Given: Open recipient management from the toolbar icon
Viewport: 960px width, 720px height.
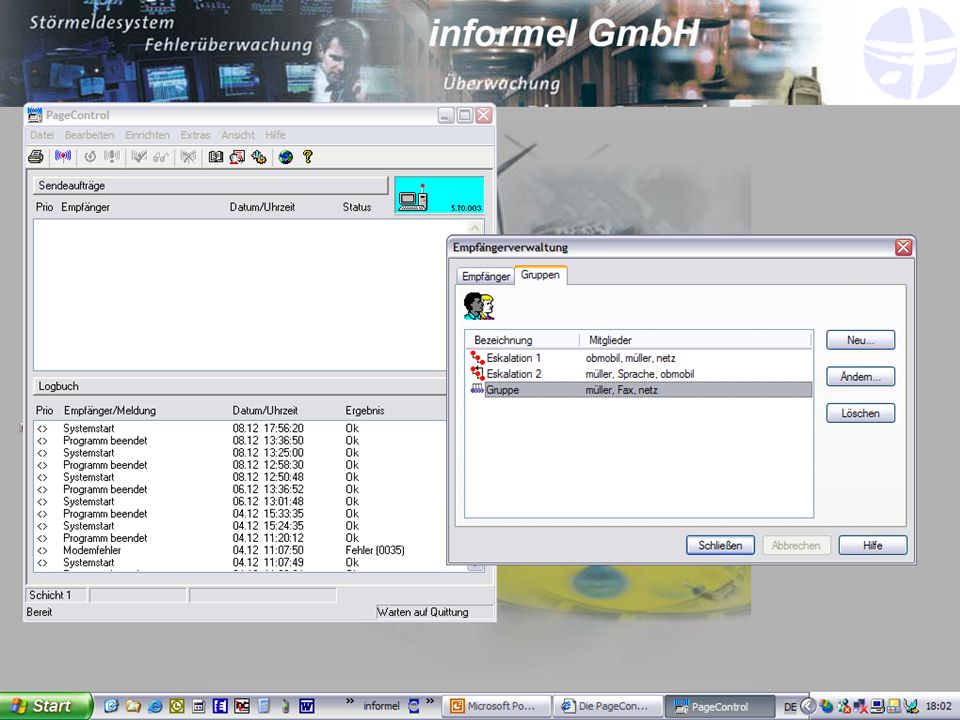Looking at the screenshot, I should (x=237, y=157).
